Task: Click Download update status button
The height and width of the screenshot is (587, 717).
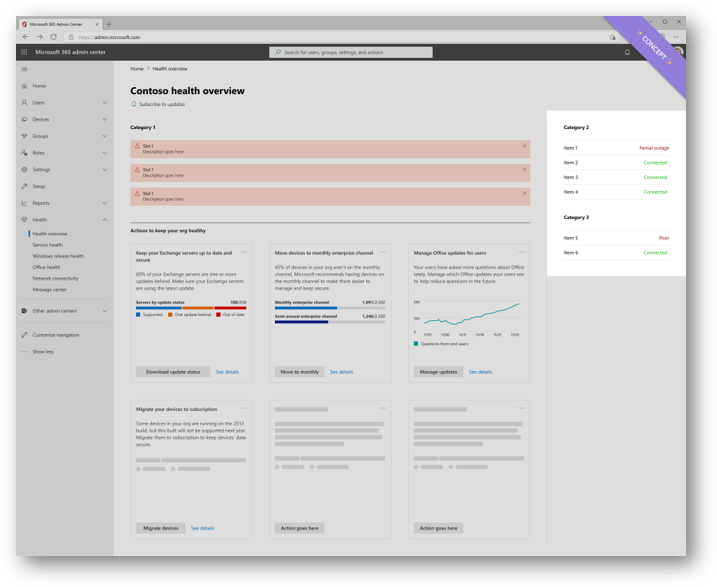Action: point(173,372)
